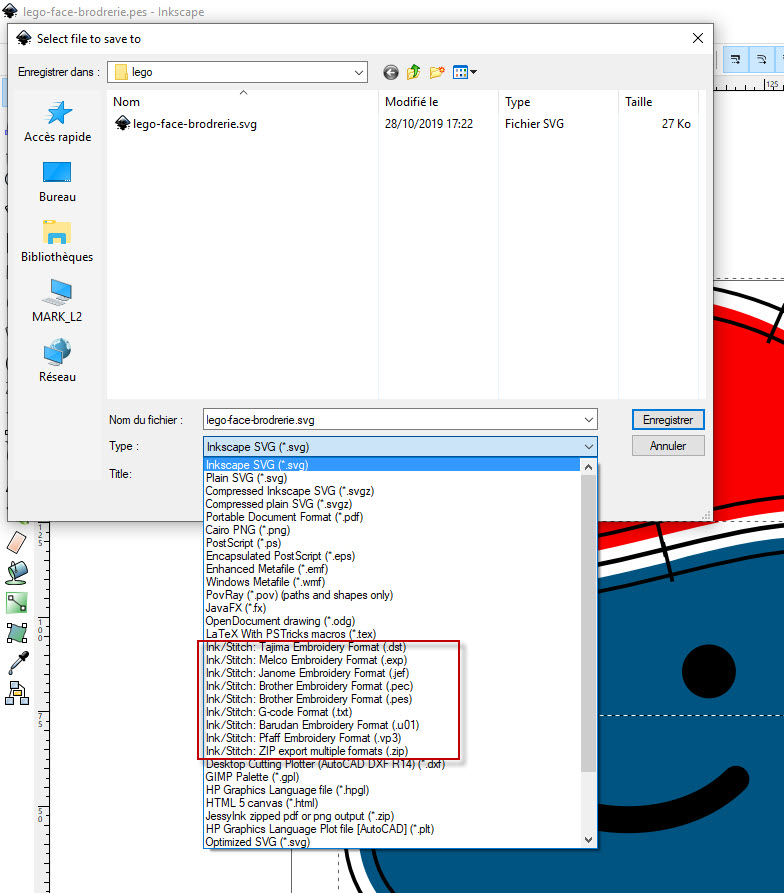Choose HP Graphics Language file (*.hpgl)
This screenshot has height=893, width=784.
pyautogui.click(x=392, y=790)
